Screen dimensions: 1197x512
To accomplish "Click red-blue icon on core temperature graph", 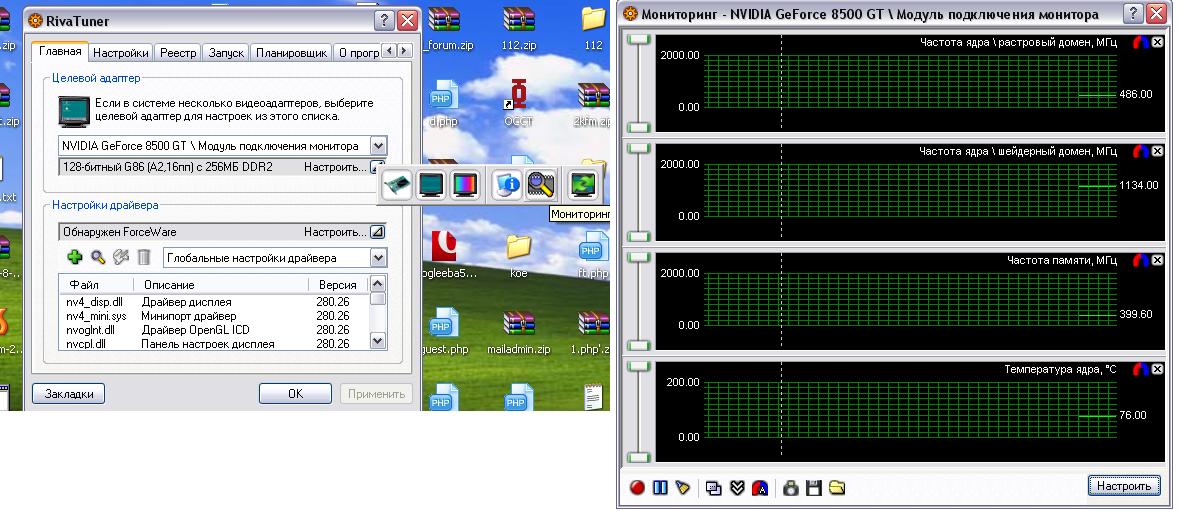I will coord(1141,369).
